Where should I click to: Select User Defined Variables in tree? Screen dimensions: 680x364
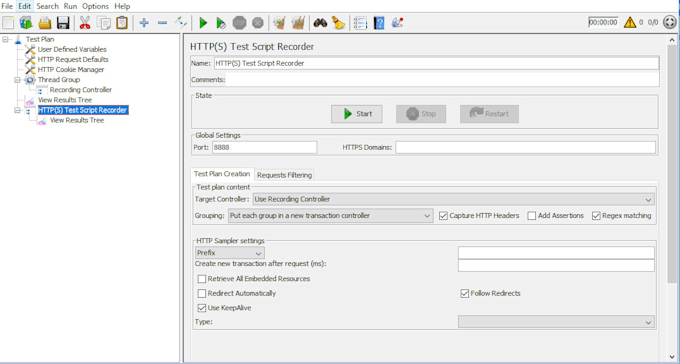(x=72, y=49)
